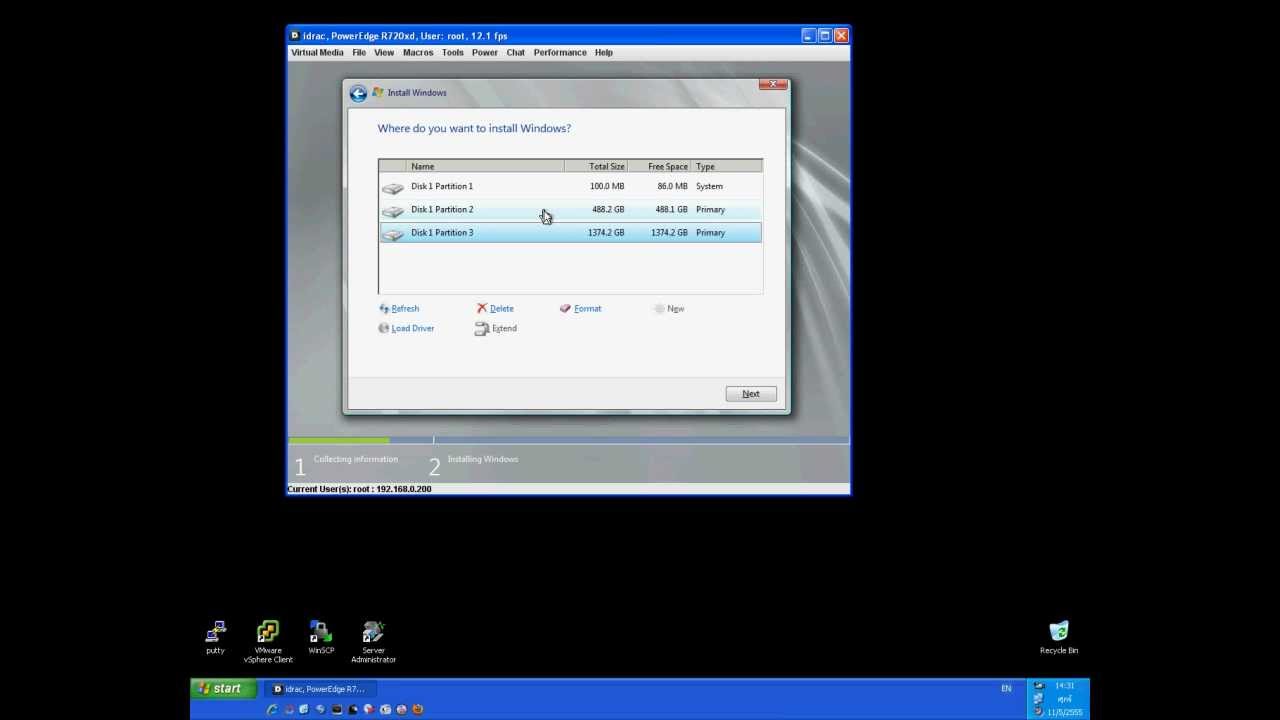The image size is (1280, 720).
Task: Open the View menu
Action: 384,52
